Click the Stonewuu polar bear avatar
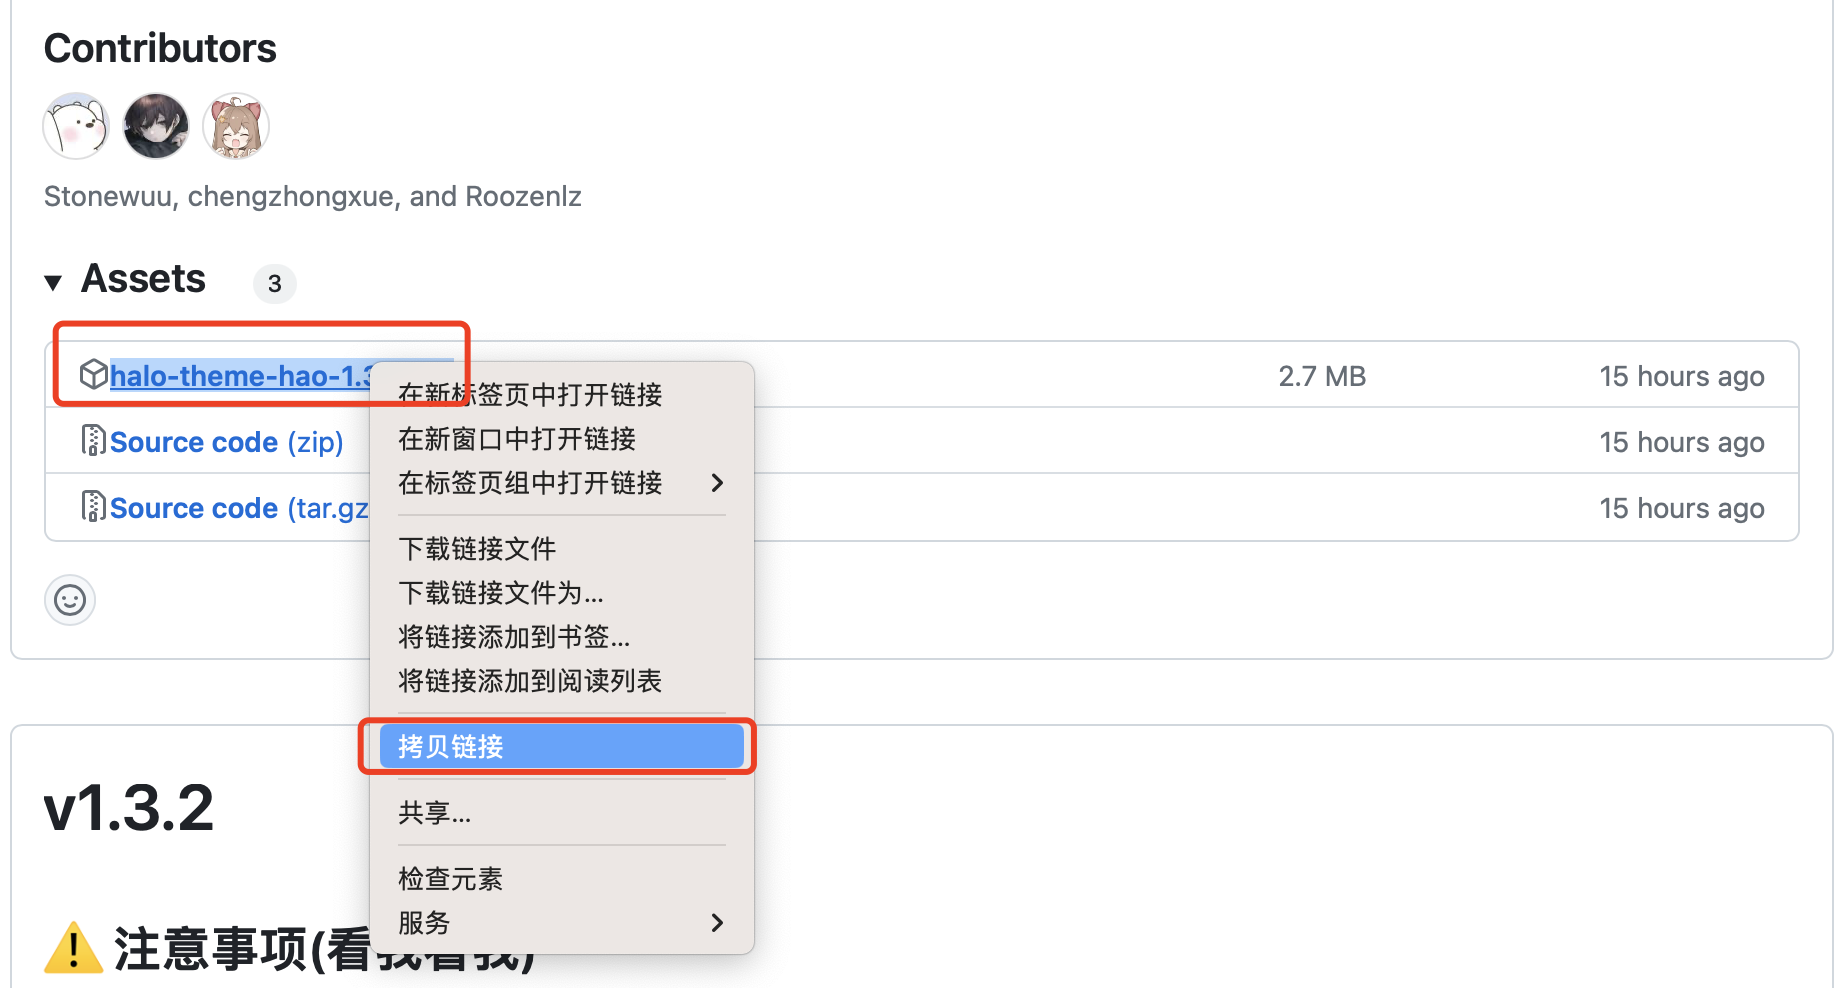The height and width of the screenshot is (988, 1836). click(76, 126)
